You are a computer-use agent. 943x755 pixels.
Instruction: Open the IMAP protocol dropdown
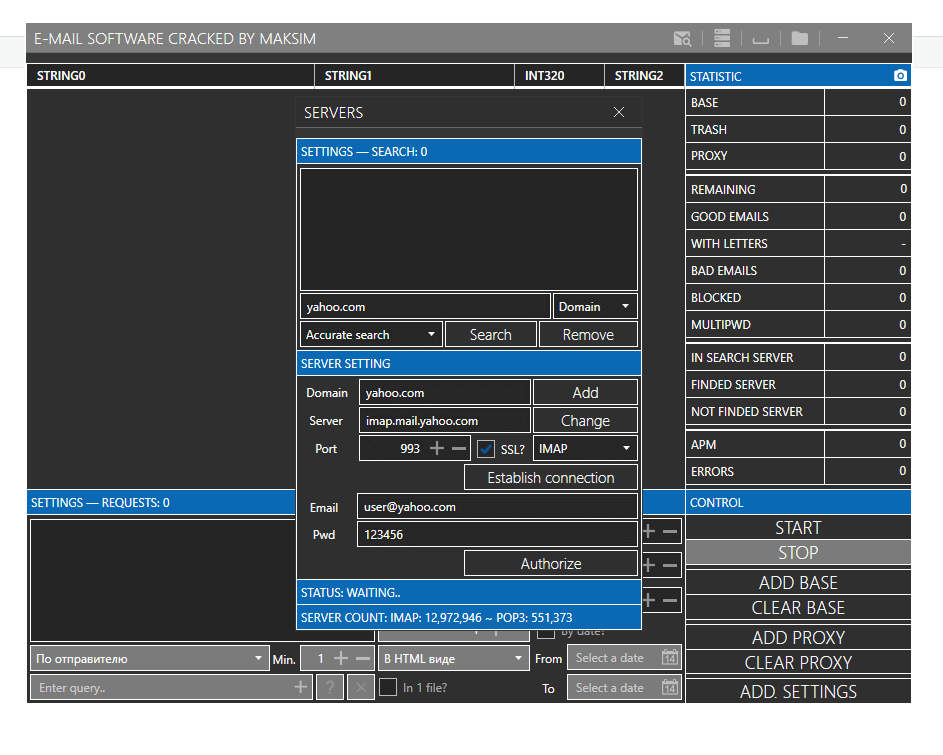click(585, 449)
